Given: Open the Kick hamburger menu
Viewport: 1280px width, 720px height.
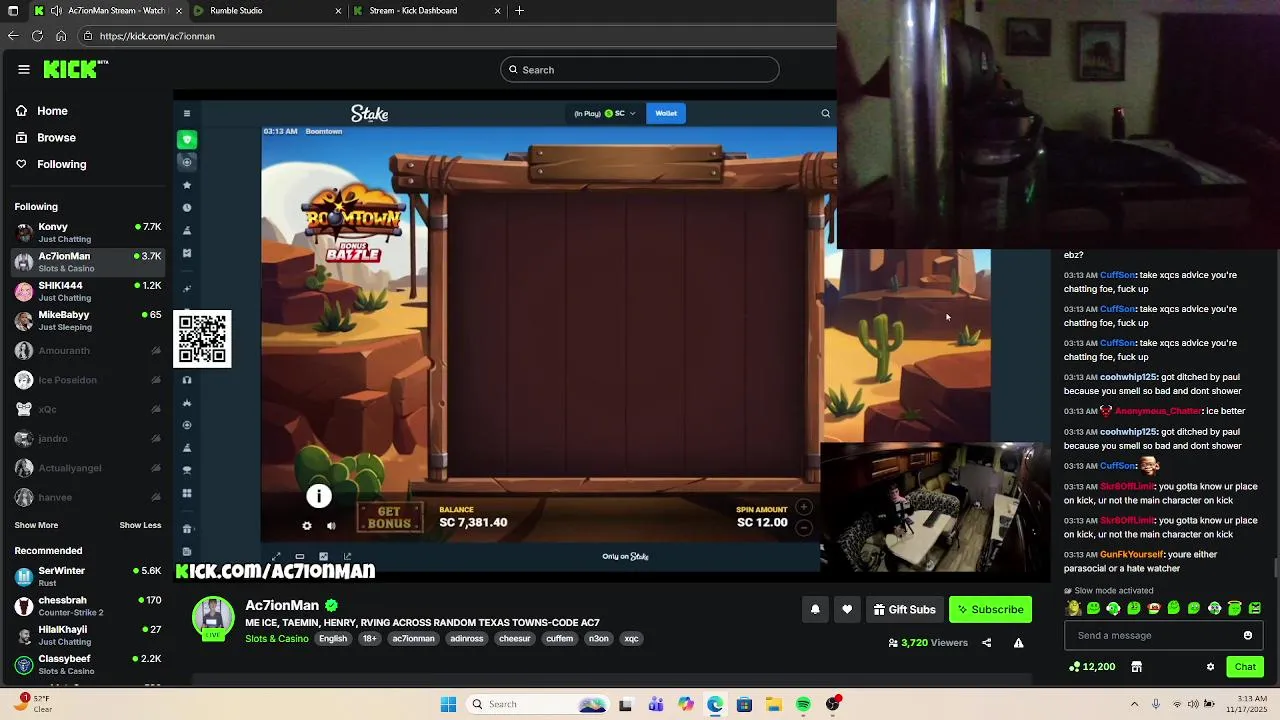Looking at the screenshot, I should pos(24,69).
